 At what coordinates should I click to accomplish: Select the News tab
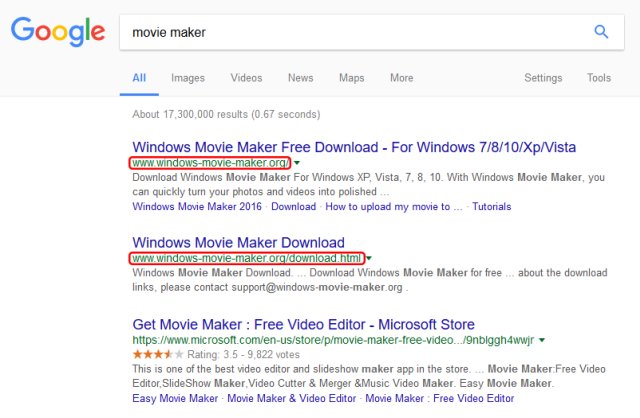[300, 78]
